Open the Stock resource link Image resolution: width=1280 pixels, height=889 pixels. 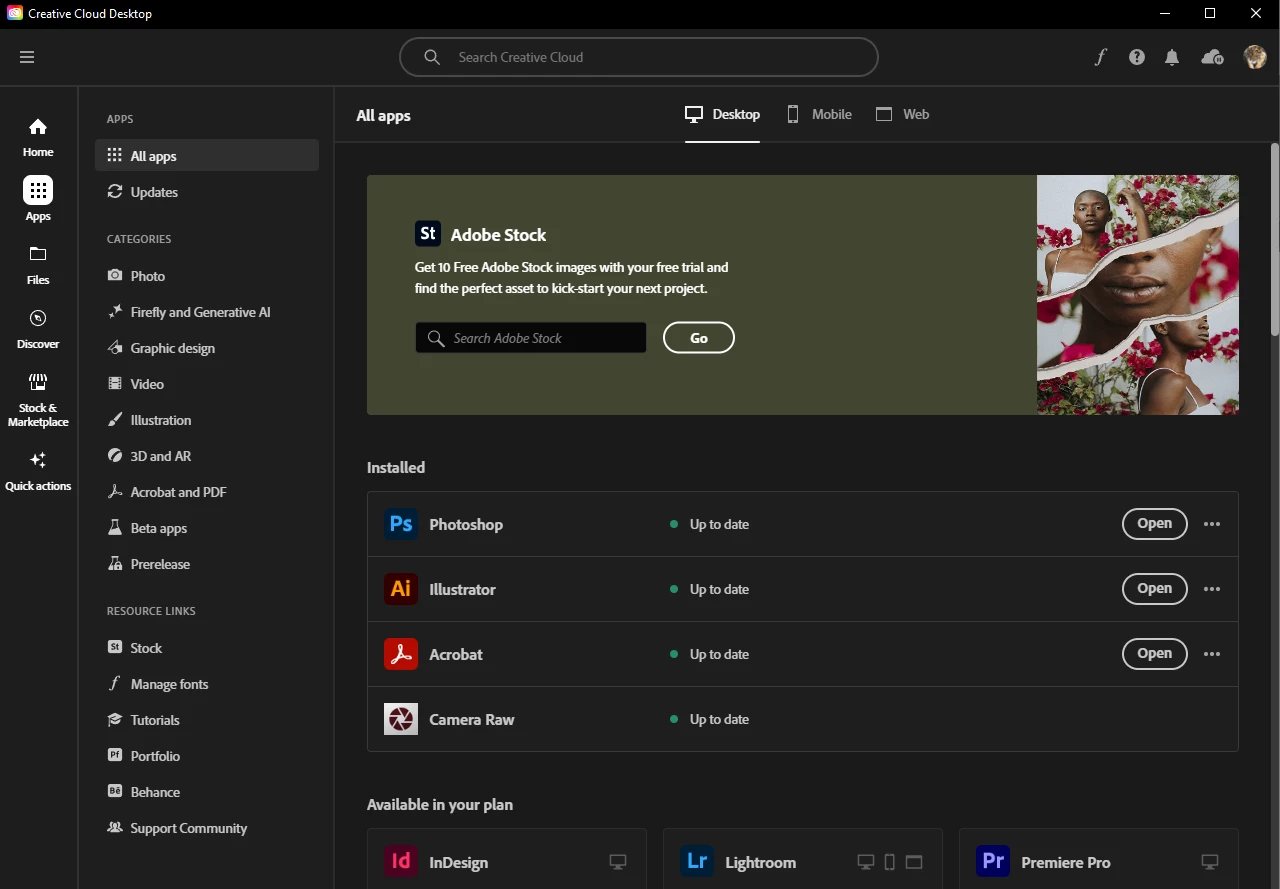click(x=207, y=648)
